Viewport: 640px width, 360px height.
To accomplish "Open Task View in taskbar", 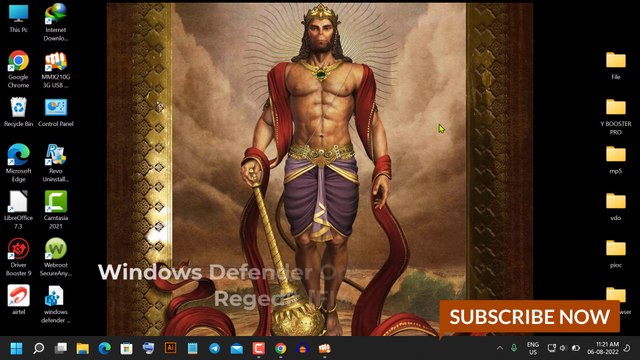I will tap(60, 348).
